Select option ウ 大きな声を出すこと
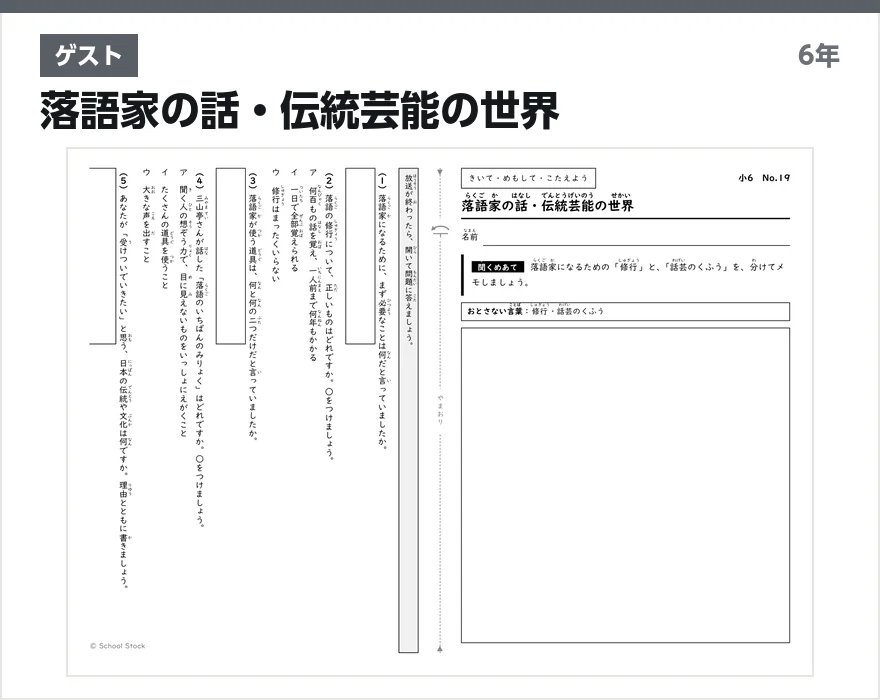The height and width of the screenshot is (700, 880). pos(146,215)
